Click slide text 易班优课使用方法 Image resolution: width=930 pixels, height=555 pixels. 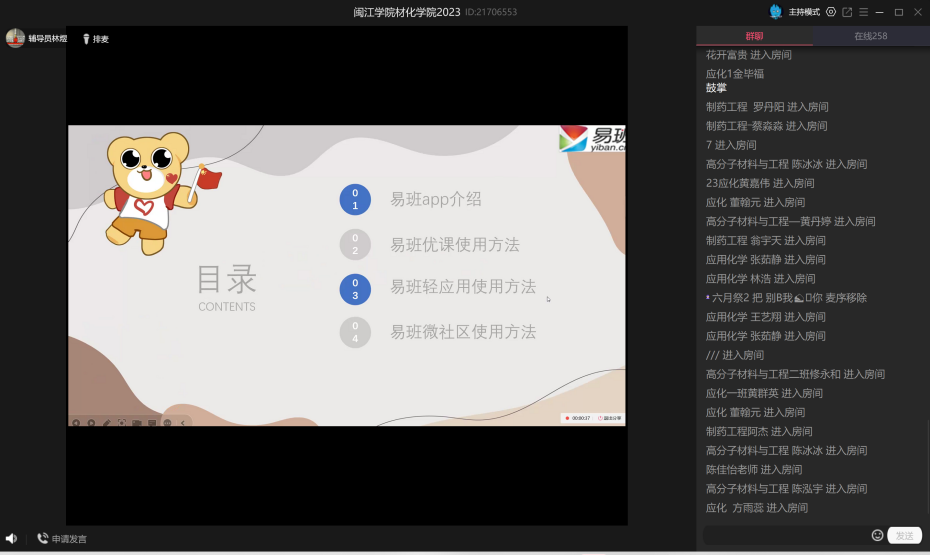click(x=455, y=245)
